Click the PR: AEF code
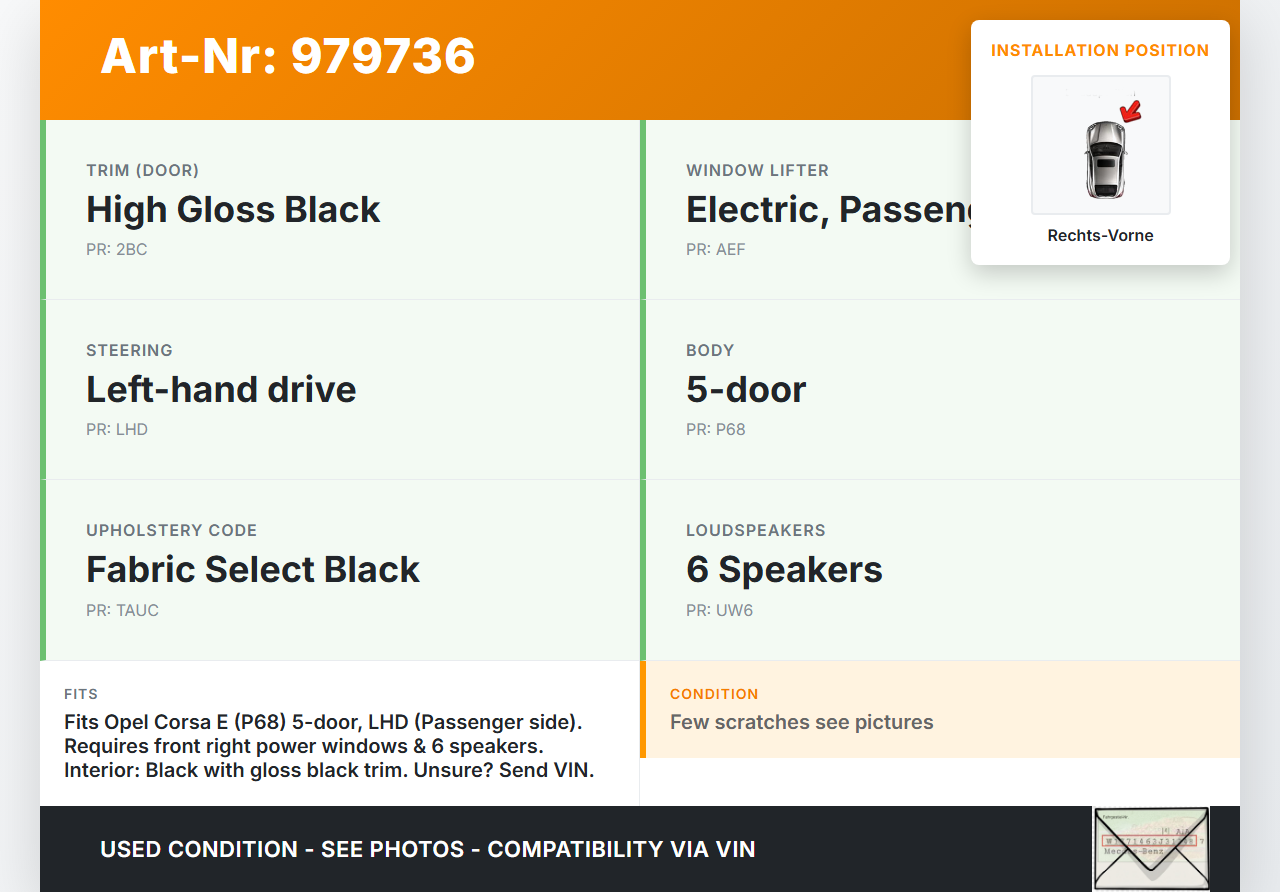 pyautogui.click(x=716, y=250)
